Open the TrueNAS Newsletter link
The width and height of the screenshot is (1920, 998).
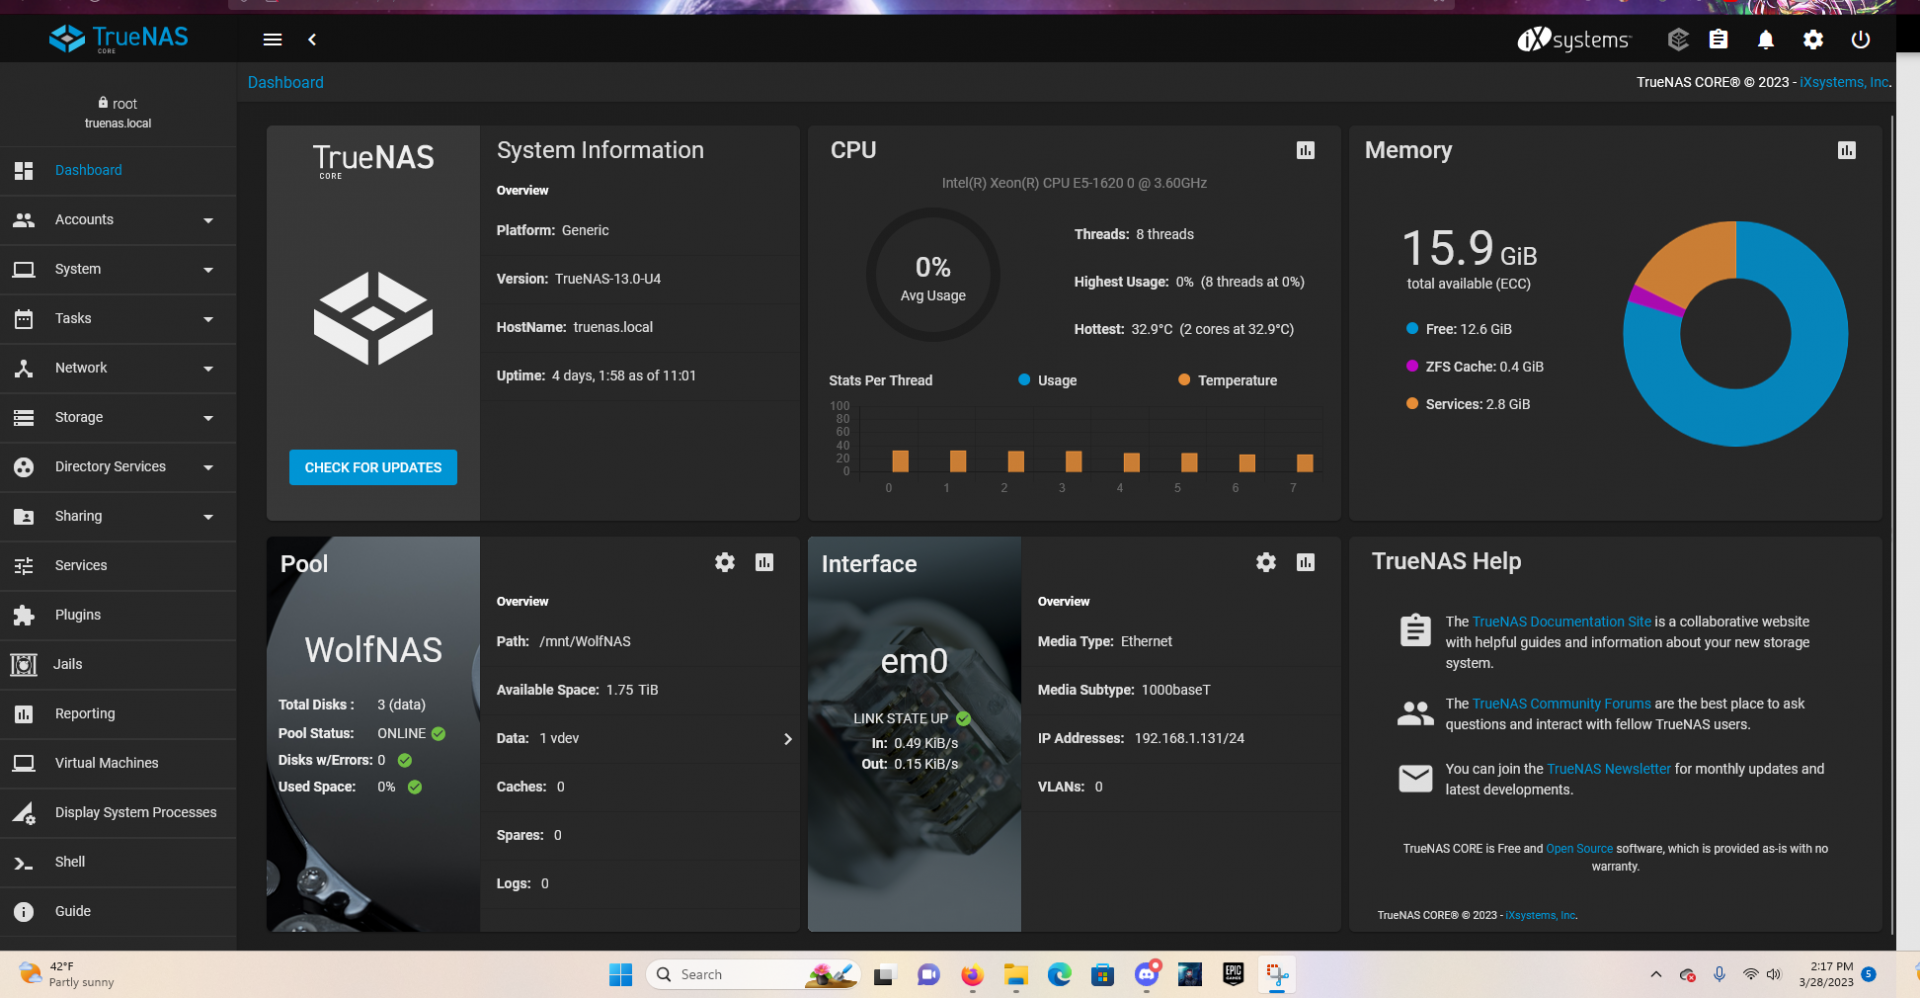(x=1609, y=769)
